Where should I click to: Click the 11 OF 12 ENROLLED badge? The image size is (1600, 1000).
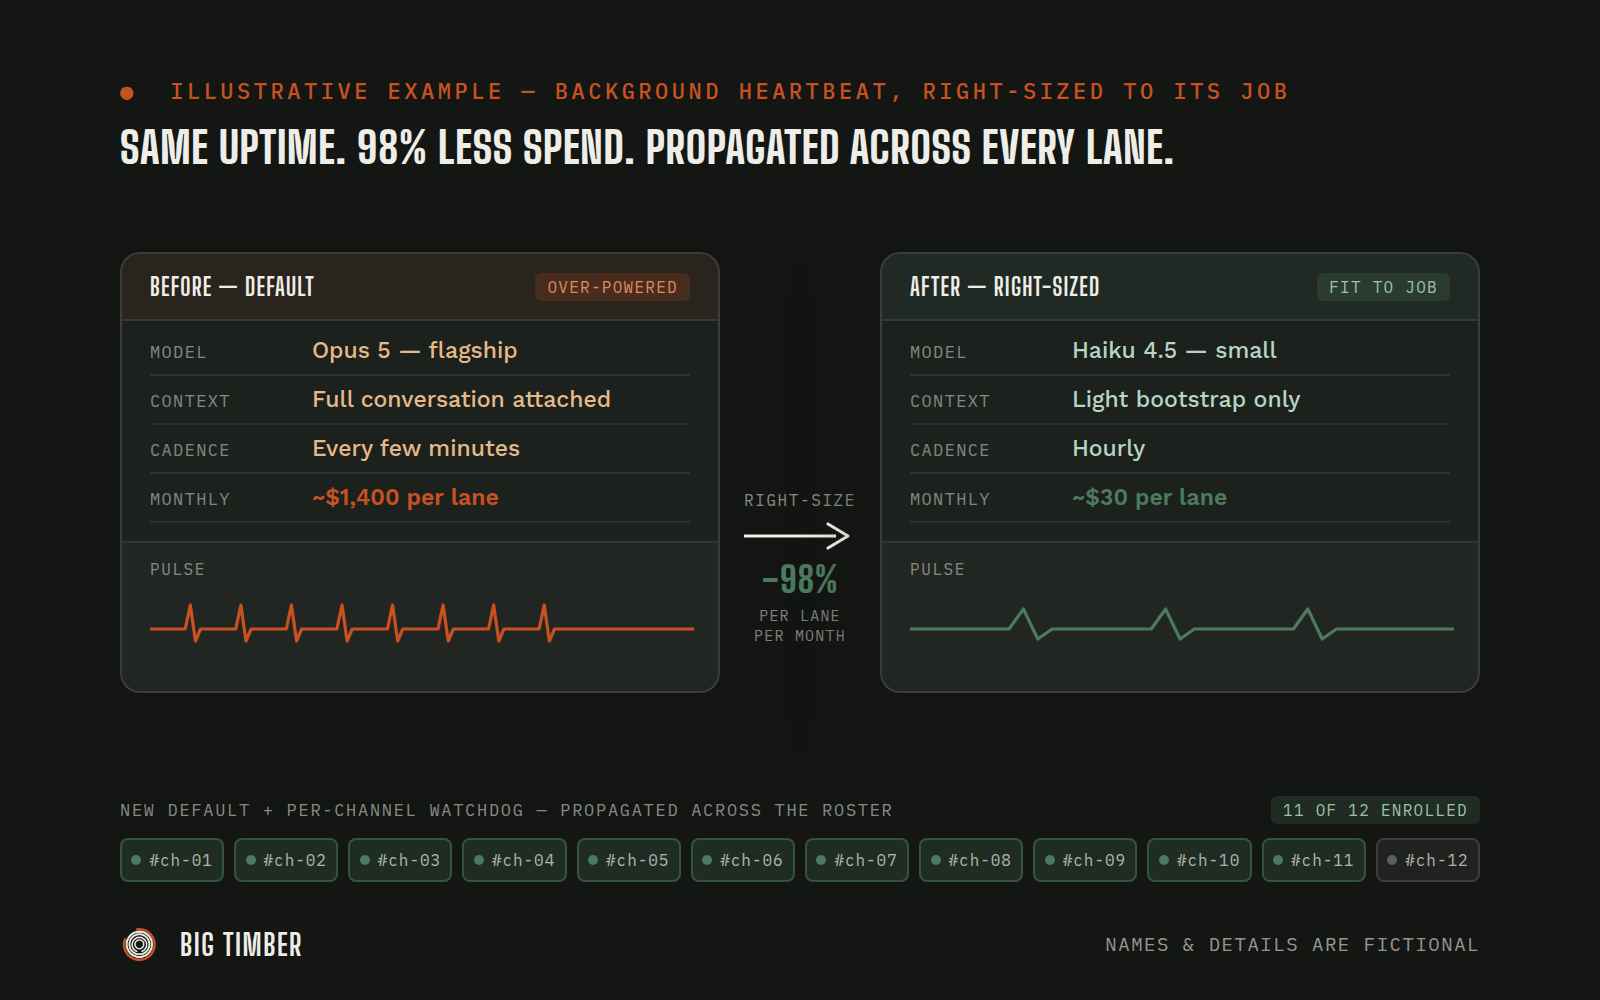(x=1375, y=810)
